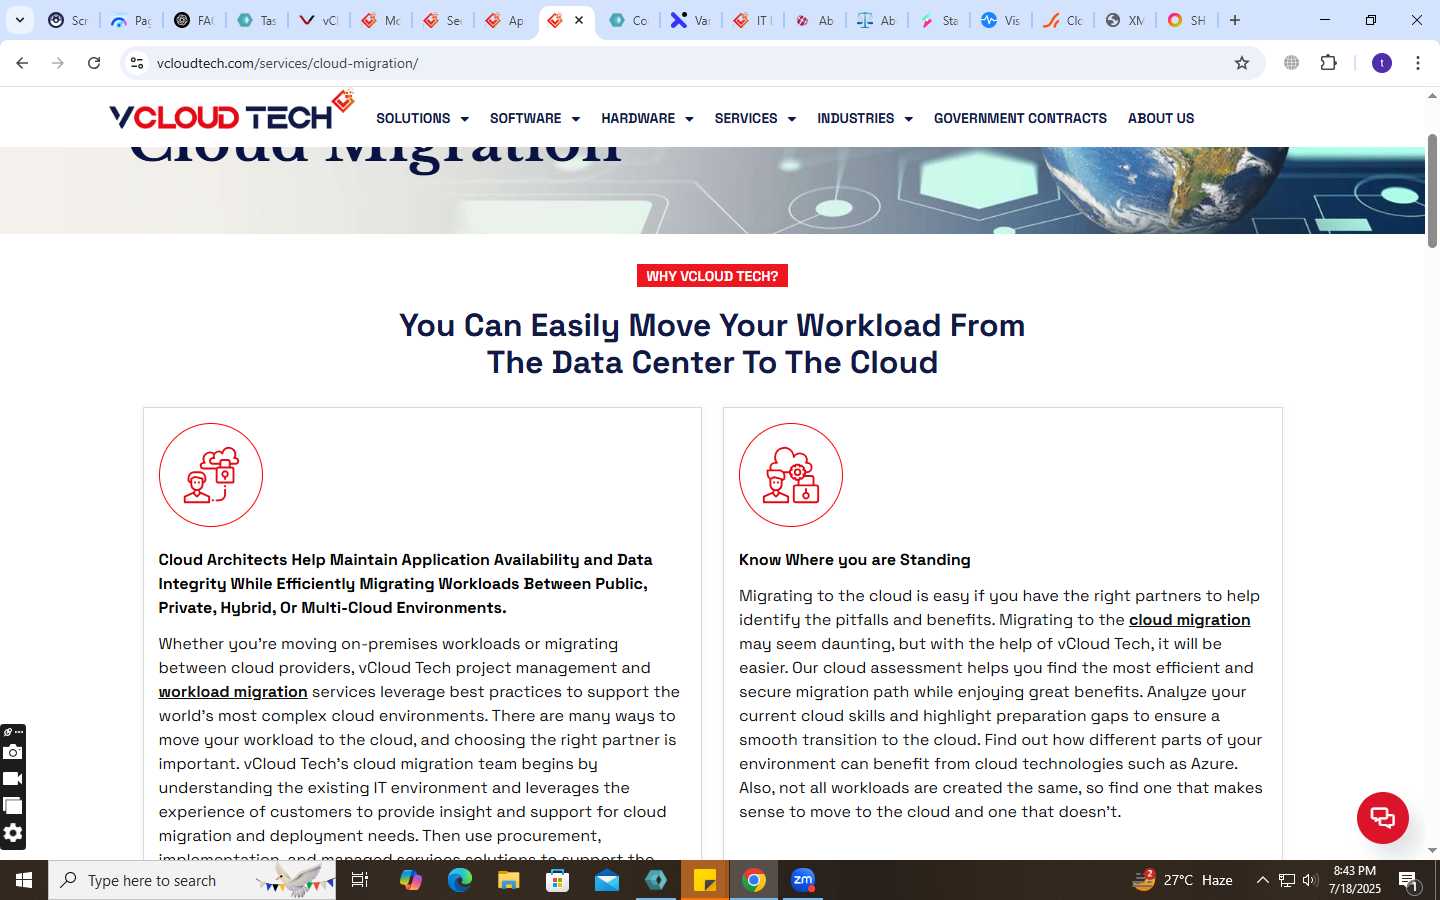This screenshot has height=900, width=1440.
Task: Open the Mail app from the taskbar
Action: coord(606,880)
